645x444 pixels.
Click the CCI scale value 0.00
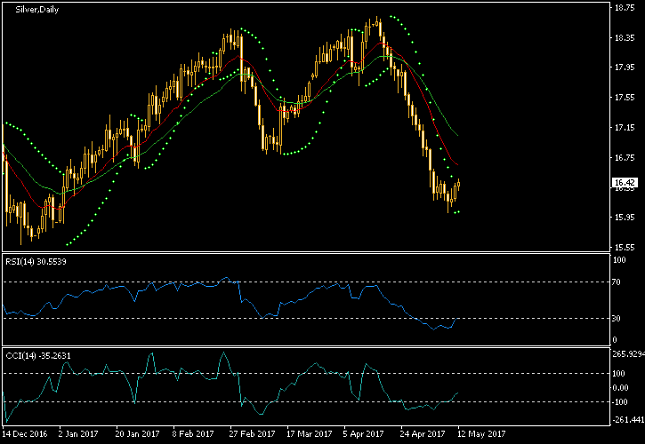click(620, 388)
